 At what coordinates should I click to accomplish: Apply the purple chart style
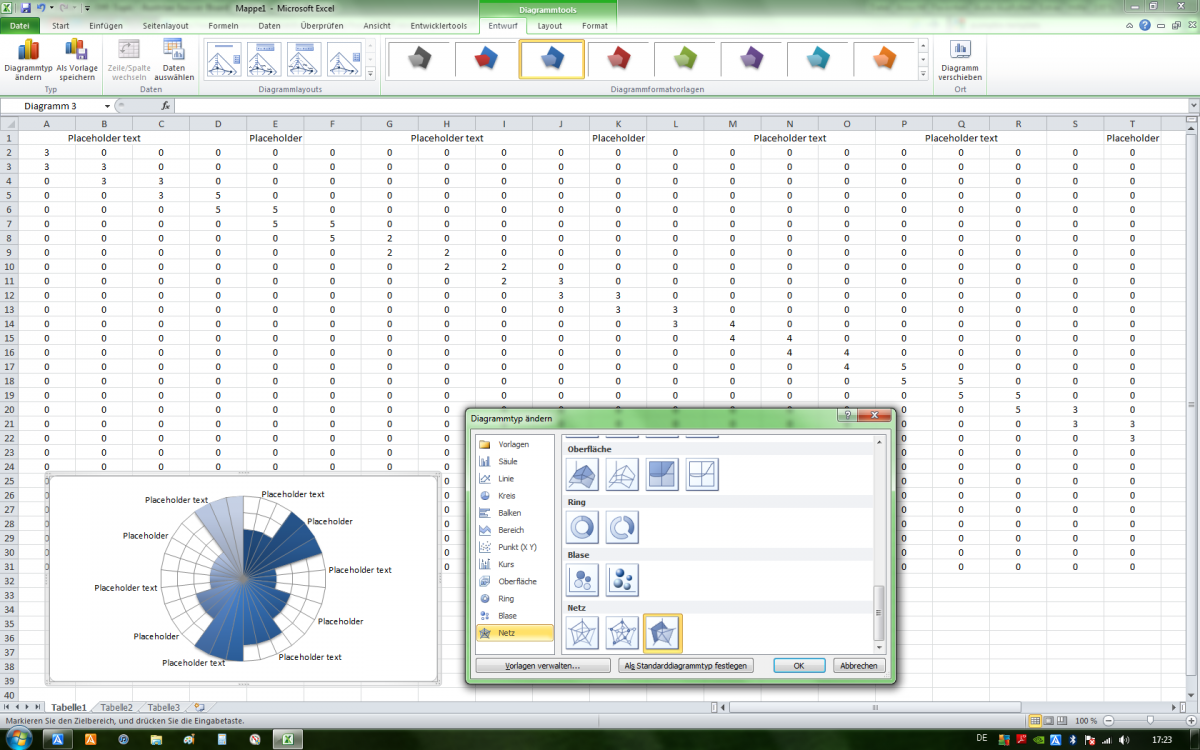(x=752, y=60)
